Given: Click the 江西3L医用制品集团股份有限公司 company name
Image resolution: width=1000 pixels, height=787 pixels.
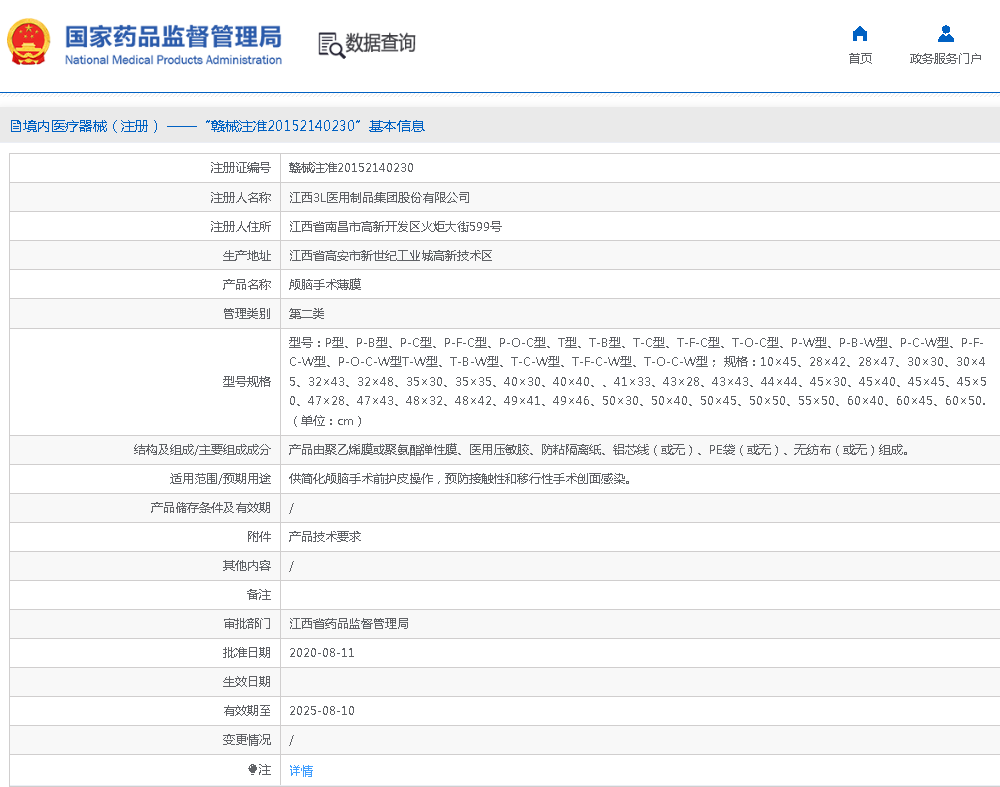Looking at the screenshot, I should tap(381, 196).
